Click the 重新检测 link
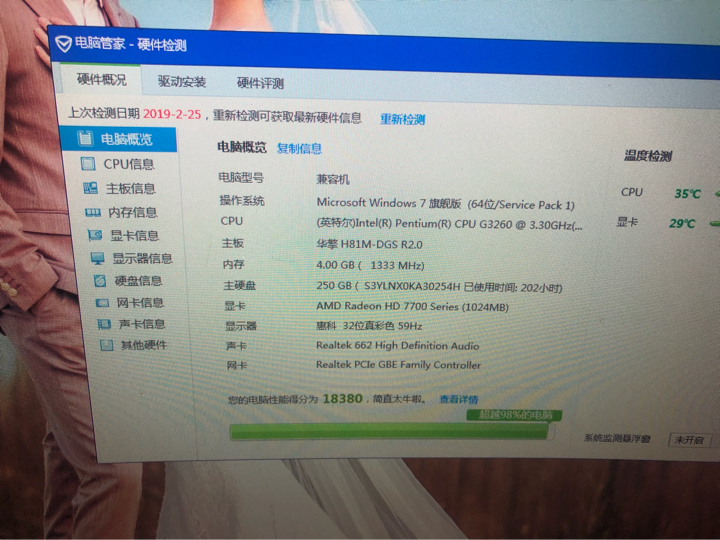Viewport: 720px width, 540px height. pyautogui.click(x=403, y=119)
